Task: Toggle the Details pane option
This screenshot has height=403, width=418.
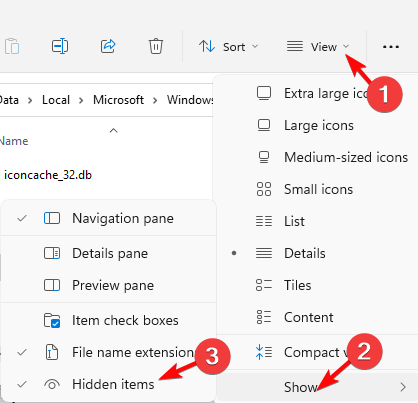Action: tap(109, 253)
